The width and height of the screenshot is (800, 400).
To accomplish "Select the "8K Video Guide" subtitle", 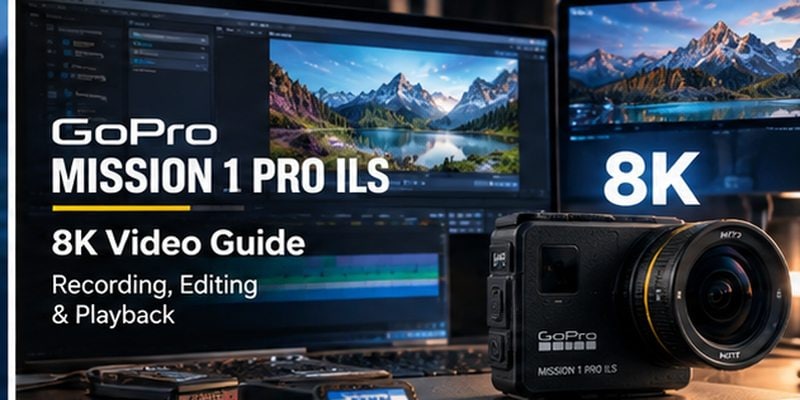I will click(178, 243).
